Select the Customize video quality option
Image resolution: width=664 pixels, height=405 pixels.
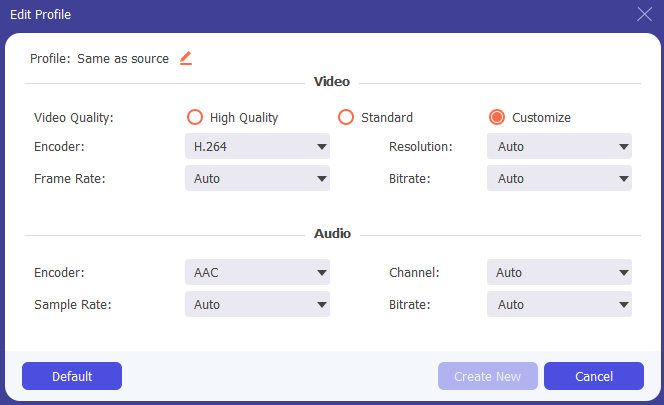tap(497, 117)
